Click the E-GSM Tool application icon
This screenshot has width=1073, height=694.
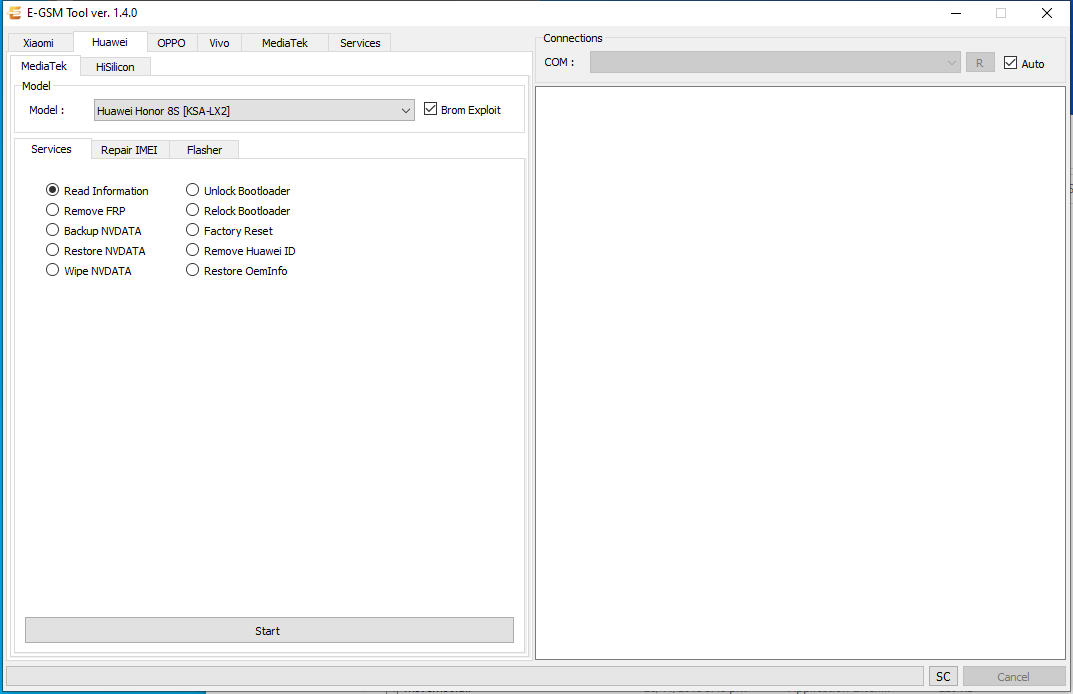pyautogui.click(x=14, y=13)
